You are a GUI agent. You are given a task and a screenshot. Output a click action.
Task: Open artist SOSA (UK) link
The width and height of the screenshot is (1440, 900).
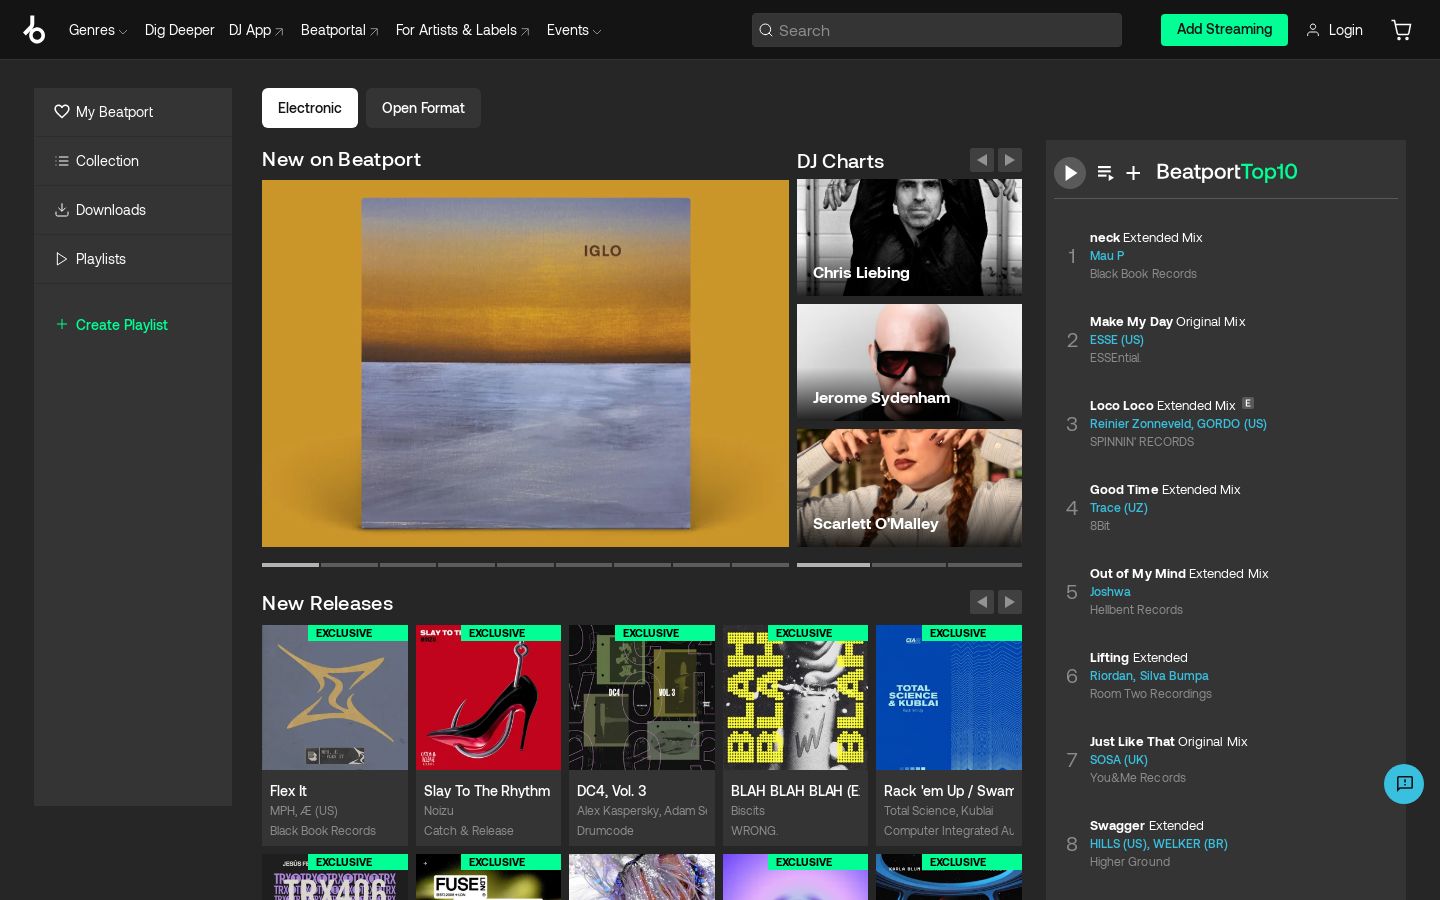click(1119, 760)
